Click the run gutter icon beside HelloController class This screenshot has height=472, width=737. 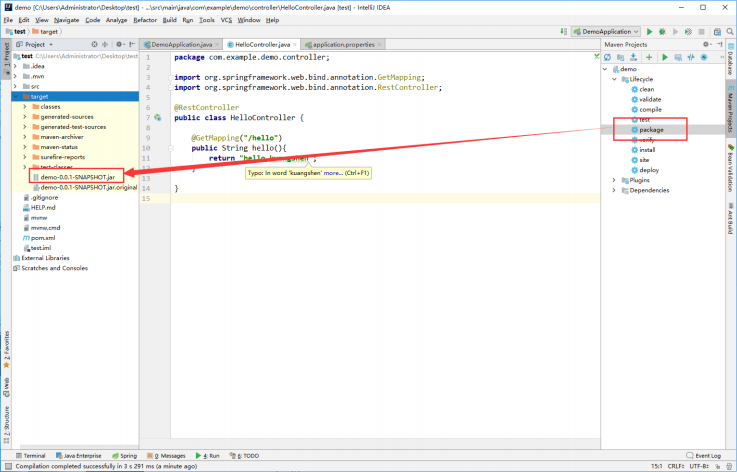158,118
